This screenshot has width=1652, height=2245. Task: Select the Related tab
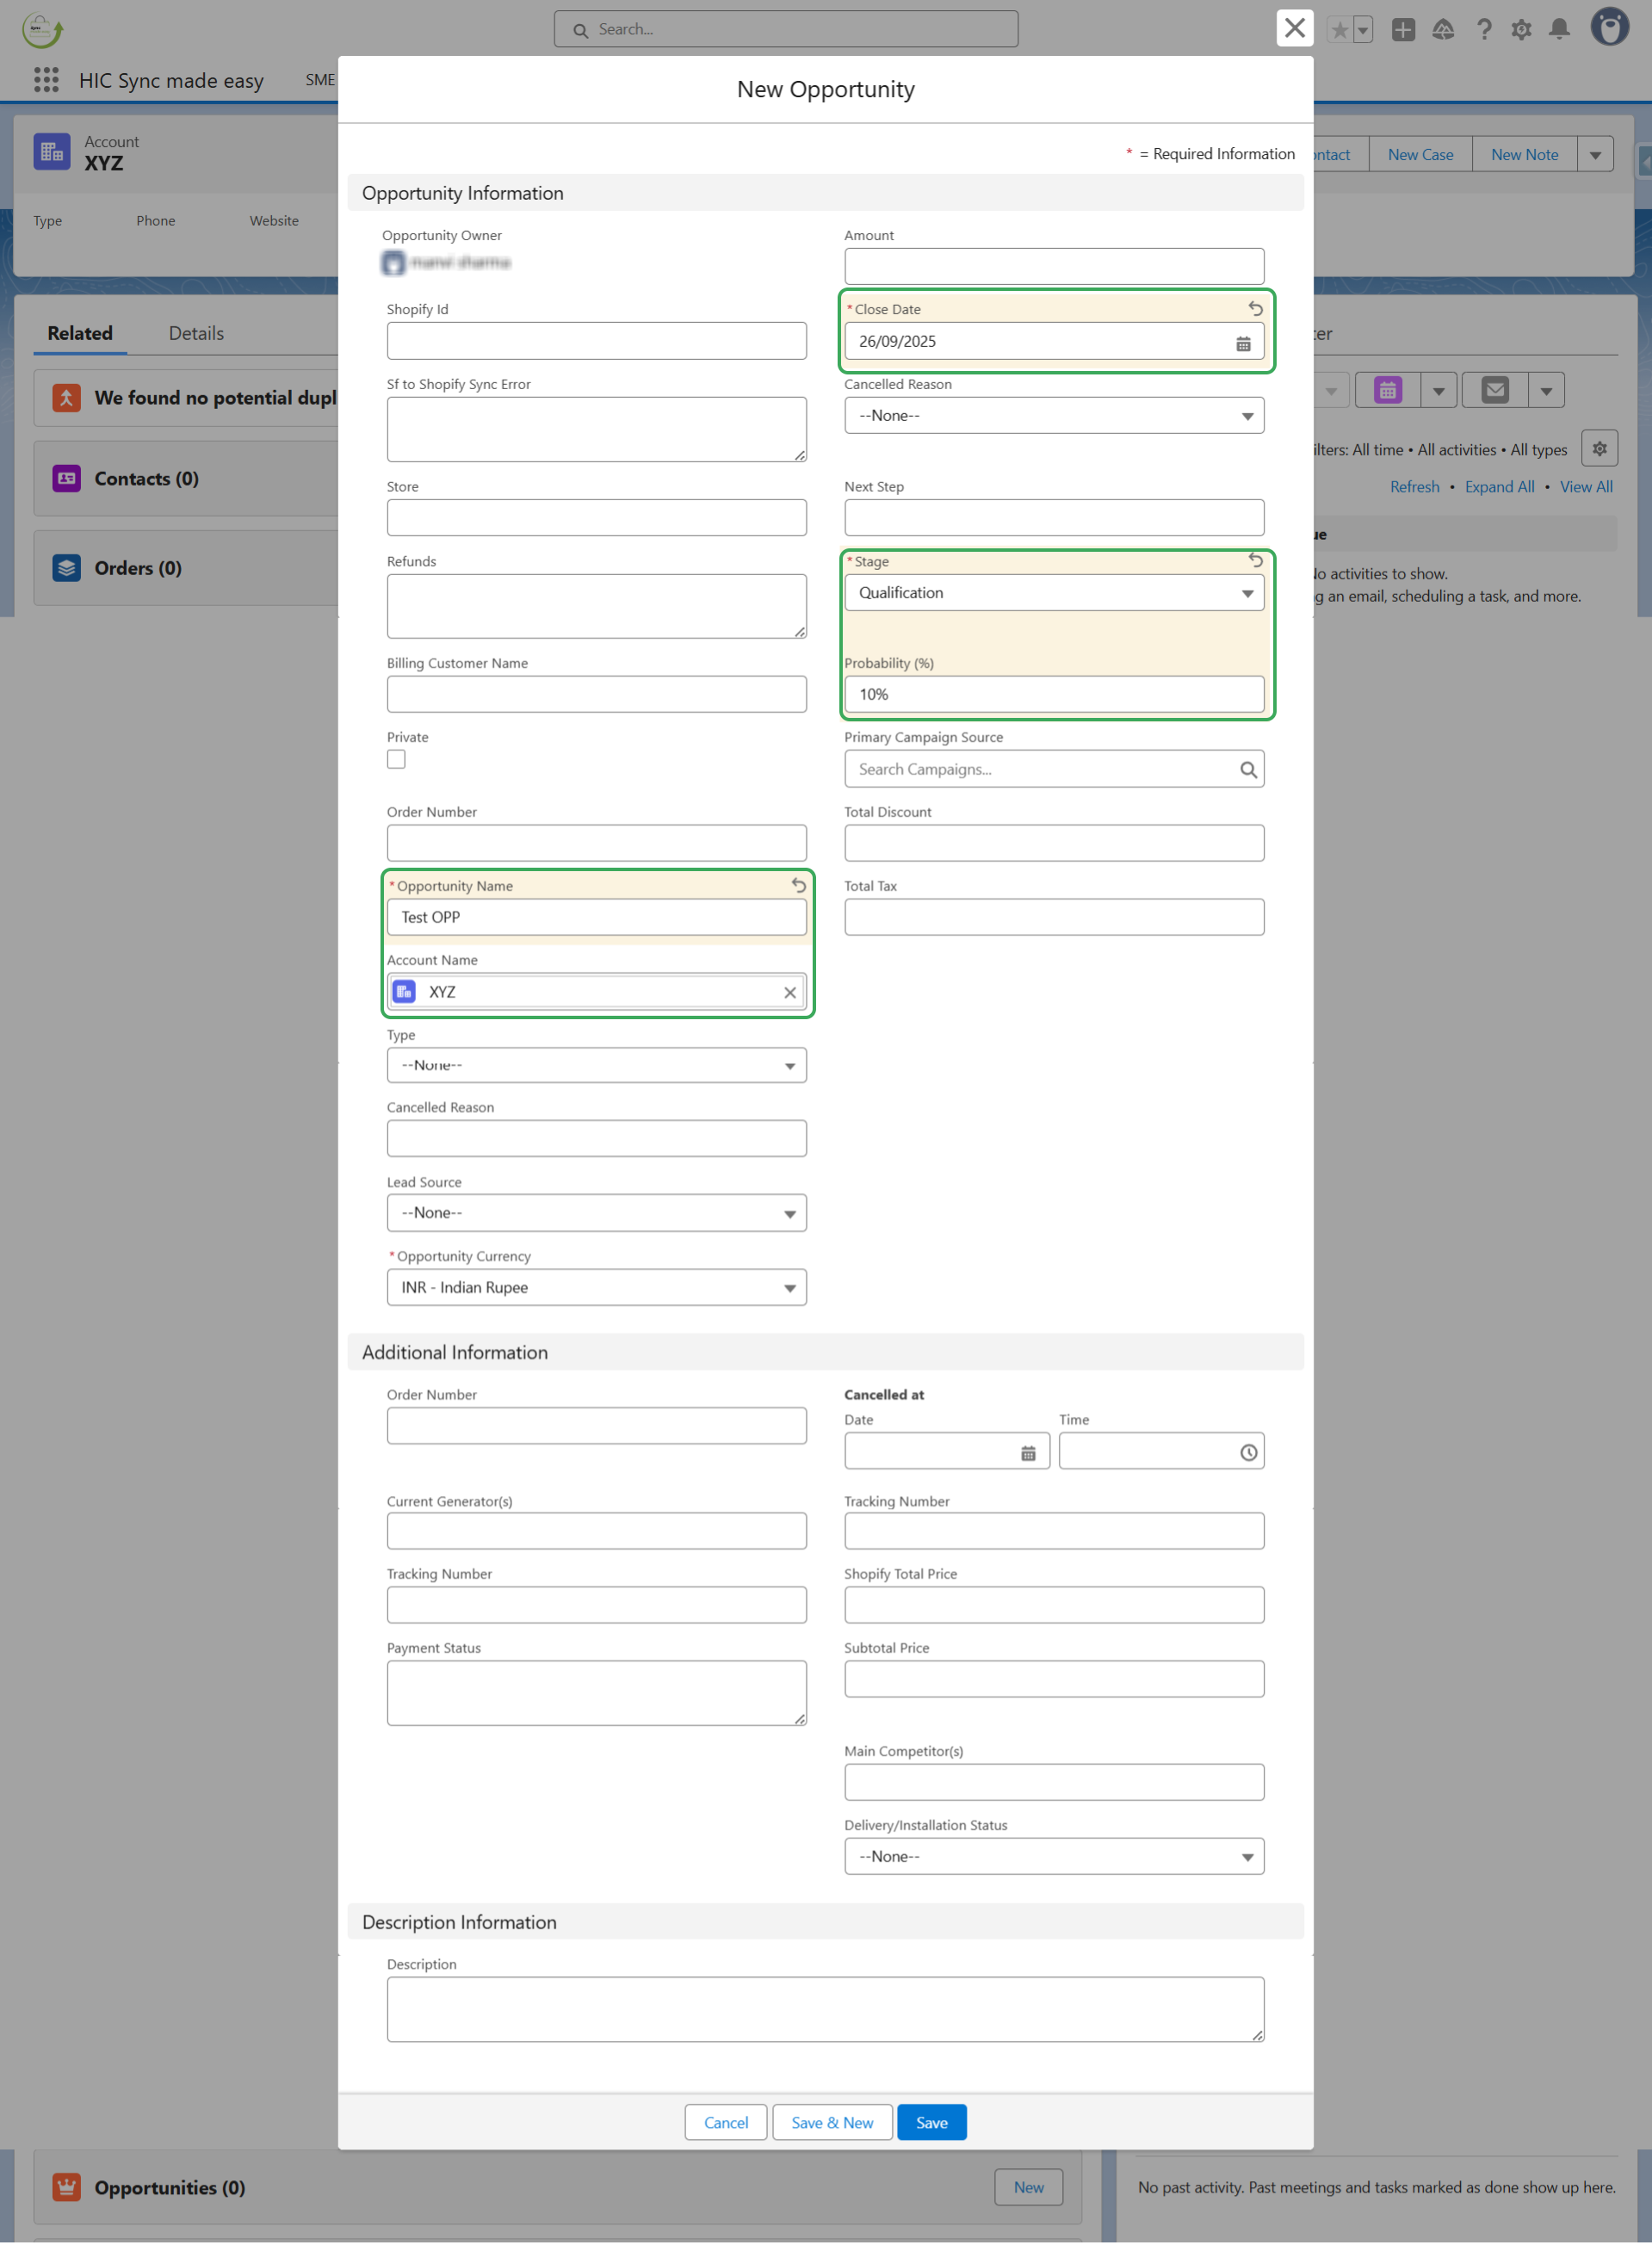[80, 334]
